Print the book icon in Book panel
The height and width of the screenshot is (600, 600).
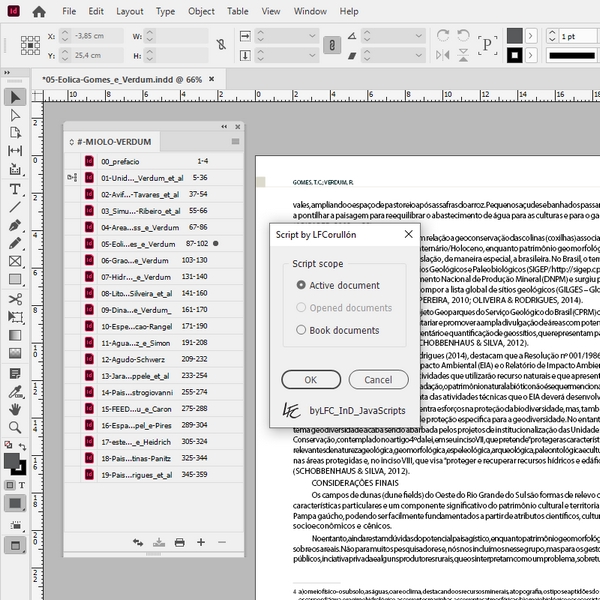179,542
